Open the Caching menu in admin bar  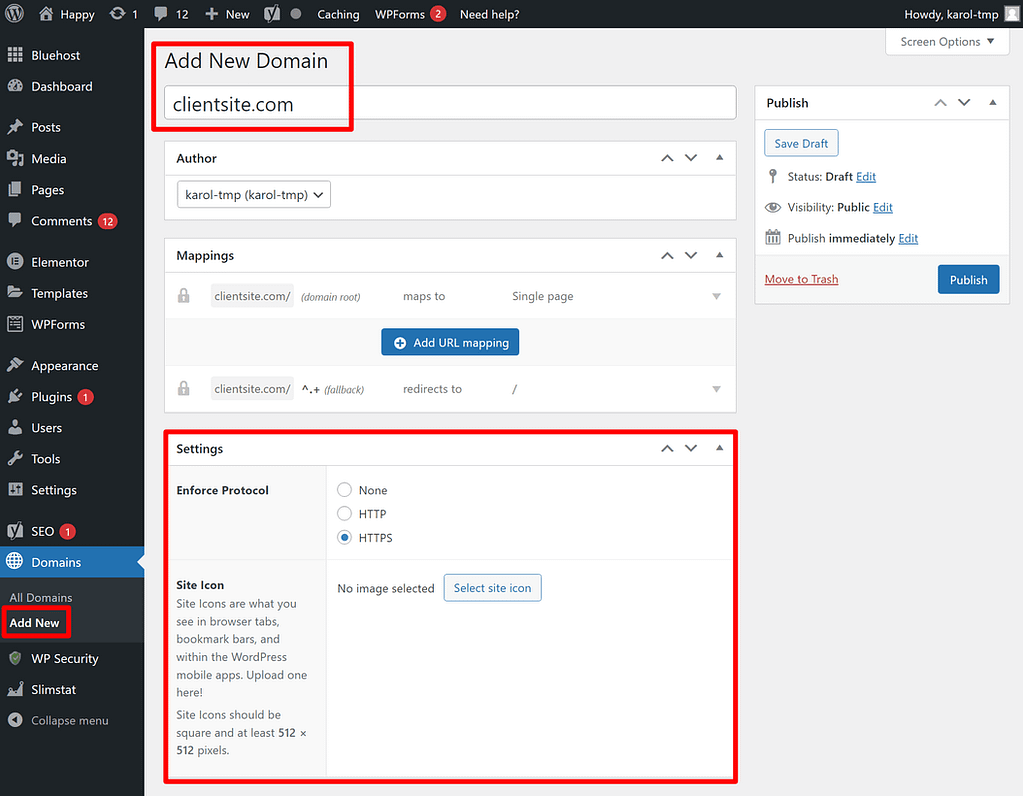click(x=338, y=14)
